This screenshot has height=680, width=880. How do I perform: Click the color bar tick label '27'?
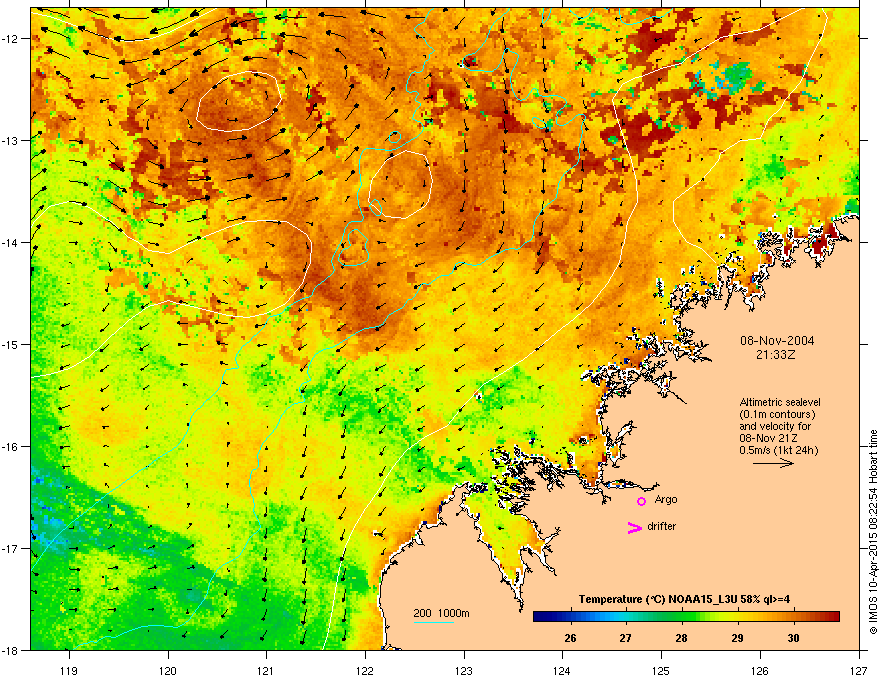coord(625,638)
